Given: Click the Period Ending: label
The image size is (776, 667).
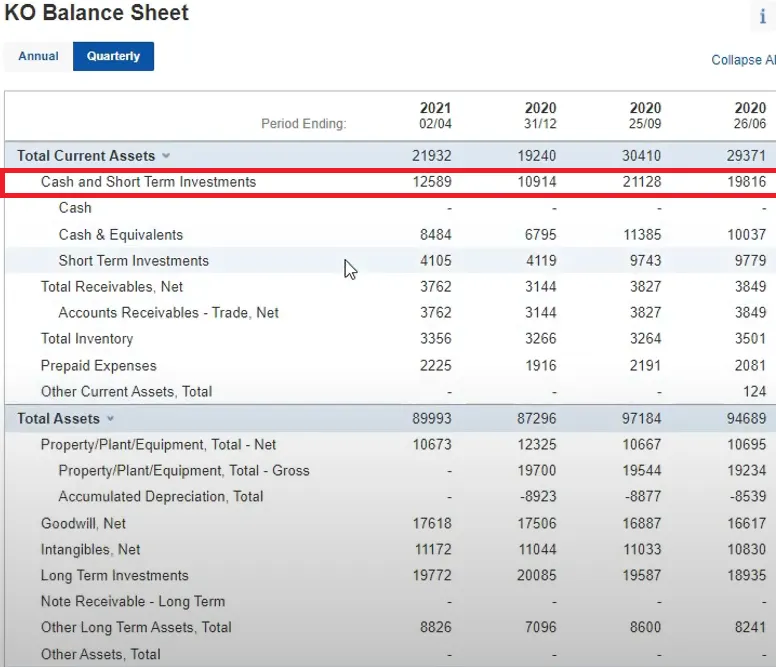Looking at the screenshot, I should (304, 124).
